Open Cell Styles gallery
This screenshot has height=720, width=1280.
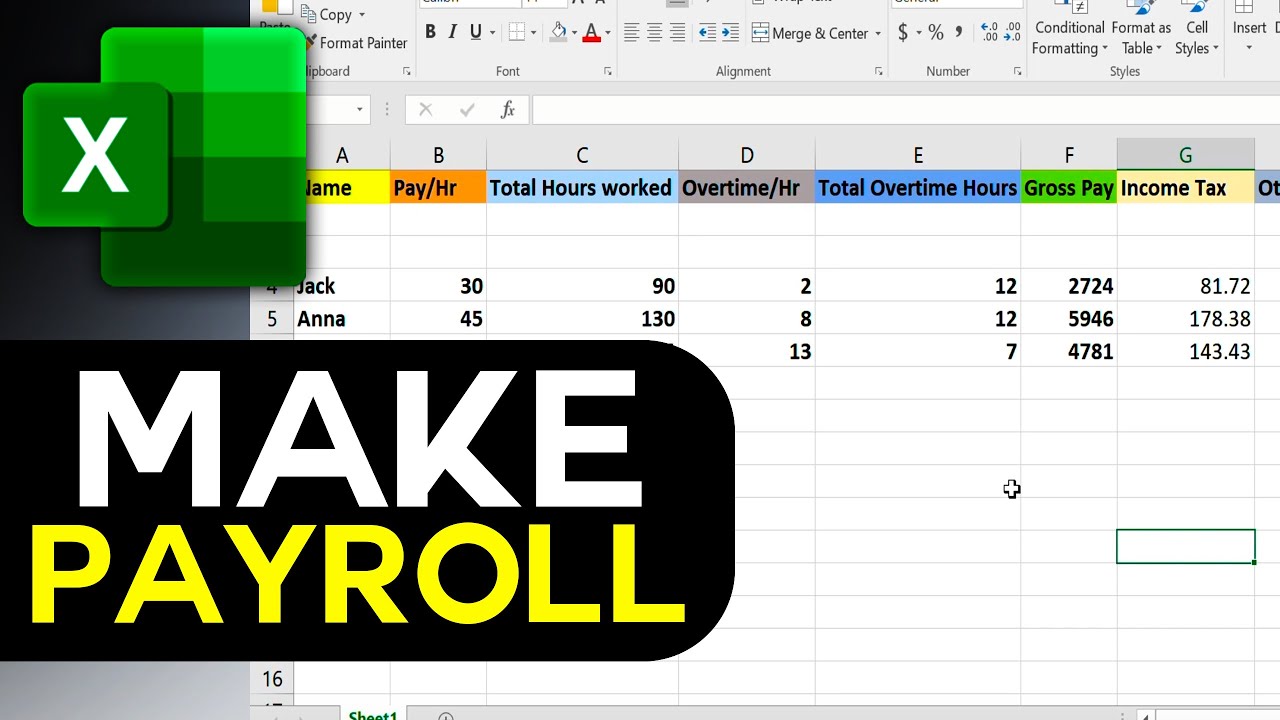(1197, 30)
